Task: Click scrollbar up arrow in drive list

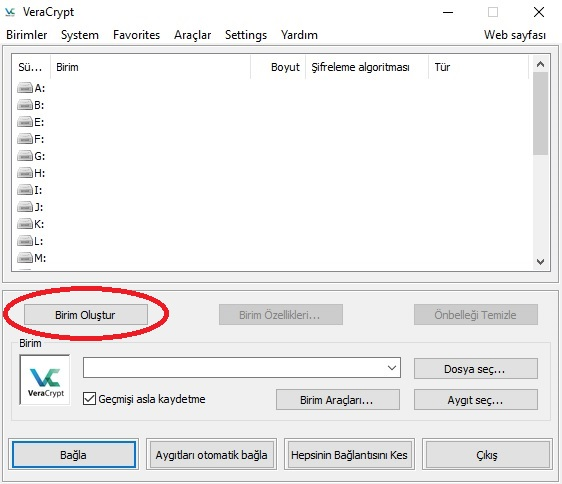Action: click(x=540, y=64)
